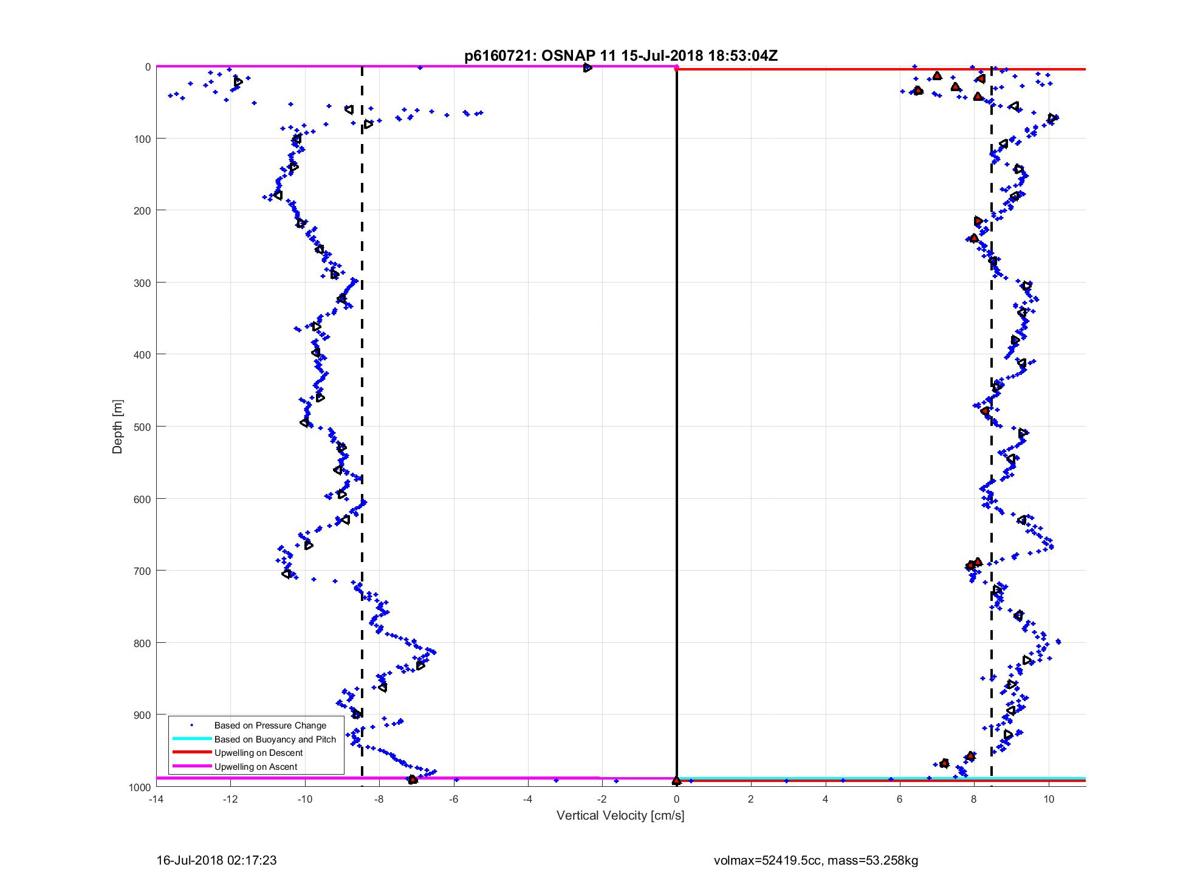Image resolution: width=1200 pixels, height=885 pixels.
Task: Click velocity axis tick "-8"
Action: click(379, 799)
